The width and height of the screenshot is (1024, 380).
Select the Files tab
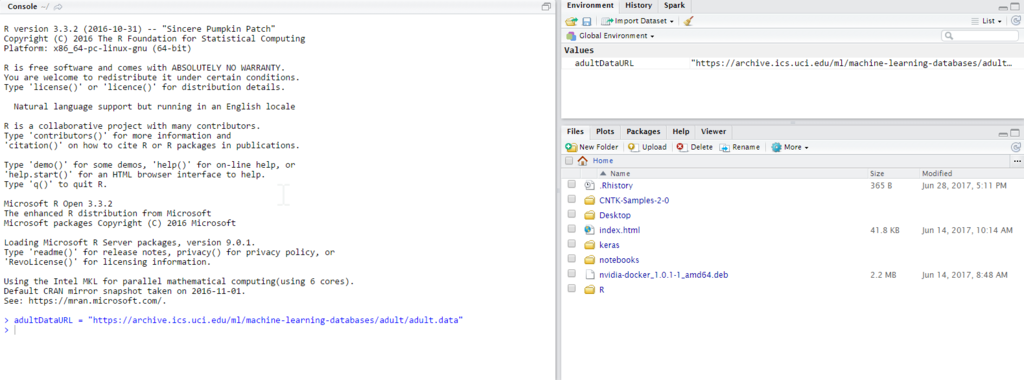[x=575, y=132]
